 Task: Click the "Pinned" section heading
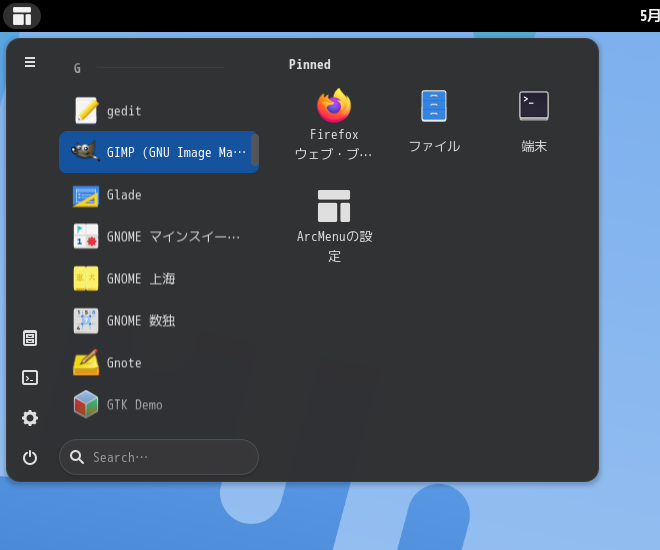[x=309, y=64]
